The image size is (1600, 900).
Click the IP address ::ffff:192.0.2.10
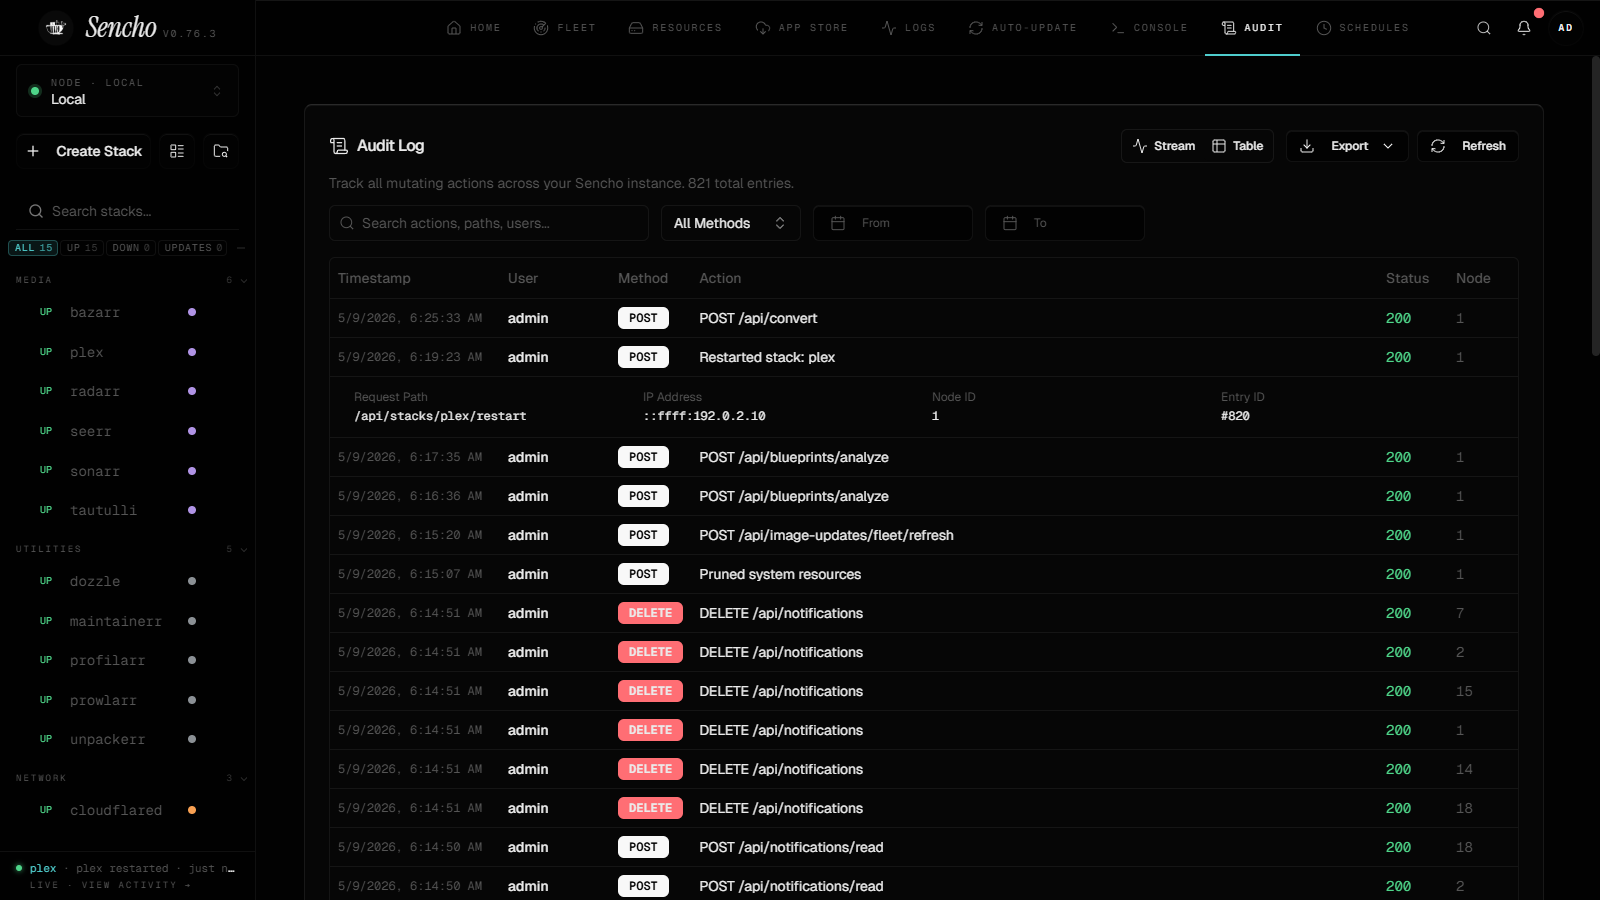point(704,416)
